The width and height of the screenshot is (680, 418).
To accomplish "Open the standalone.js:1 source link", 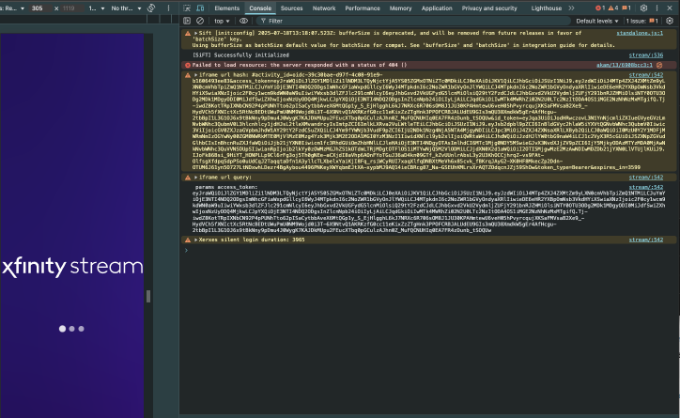I will click(x=639, y=33).
